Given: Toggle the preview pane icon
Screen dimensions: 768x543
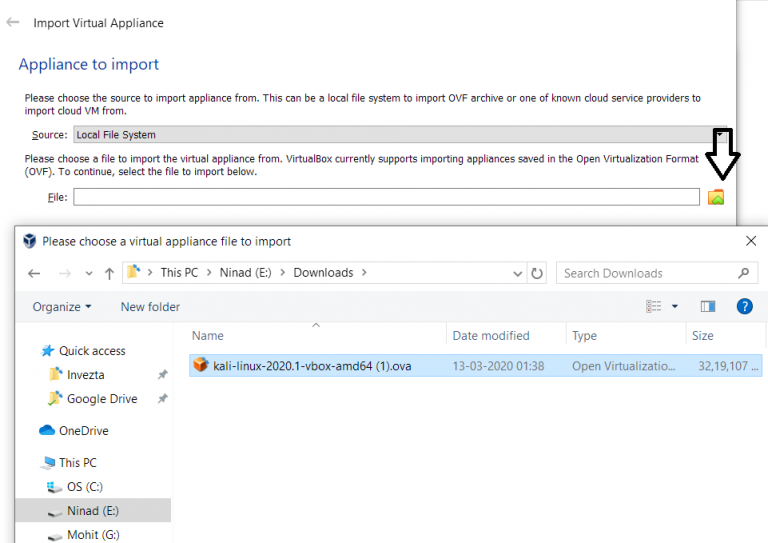Looking at the screenshot, I should click(708, 306).
